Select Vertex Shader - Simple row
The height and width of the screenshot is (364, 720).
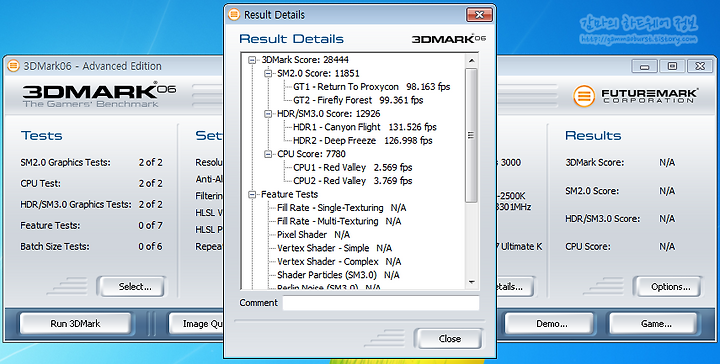point(334,248)
